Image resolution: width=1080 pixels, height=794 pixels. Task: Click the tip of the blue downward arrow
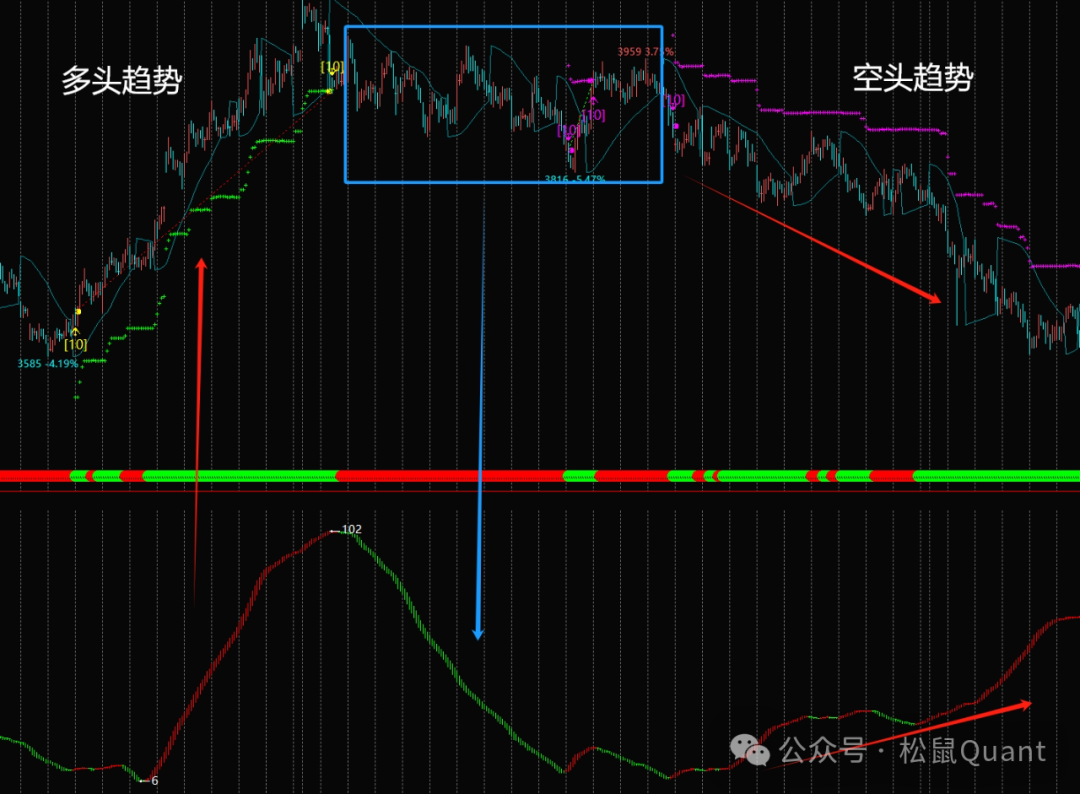478,636
